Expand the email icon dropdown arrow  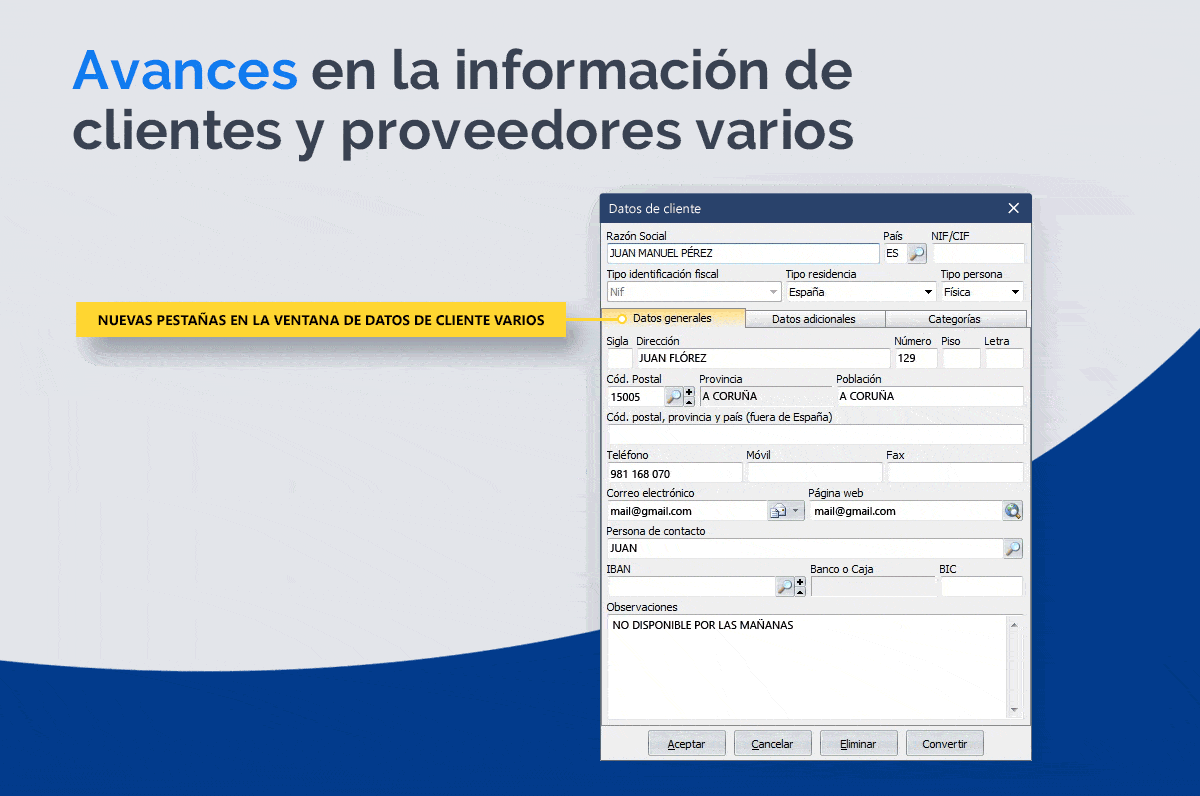point(796,511)
